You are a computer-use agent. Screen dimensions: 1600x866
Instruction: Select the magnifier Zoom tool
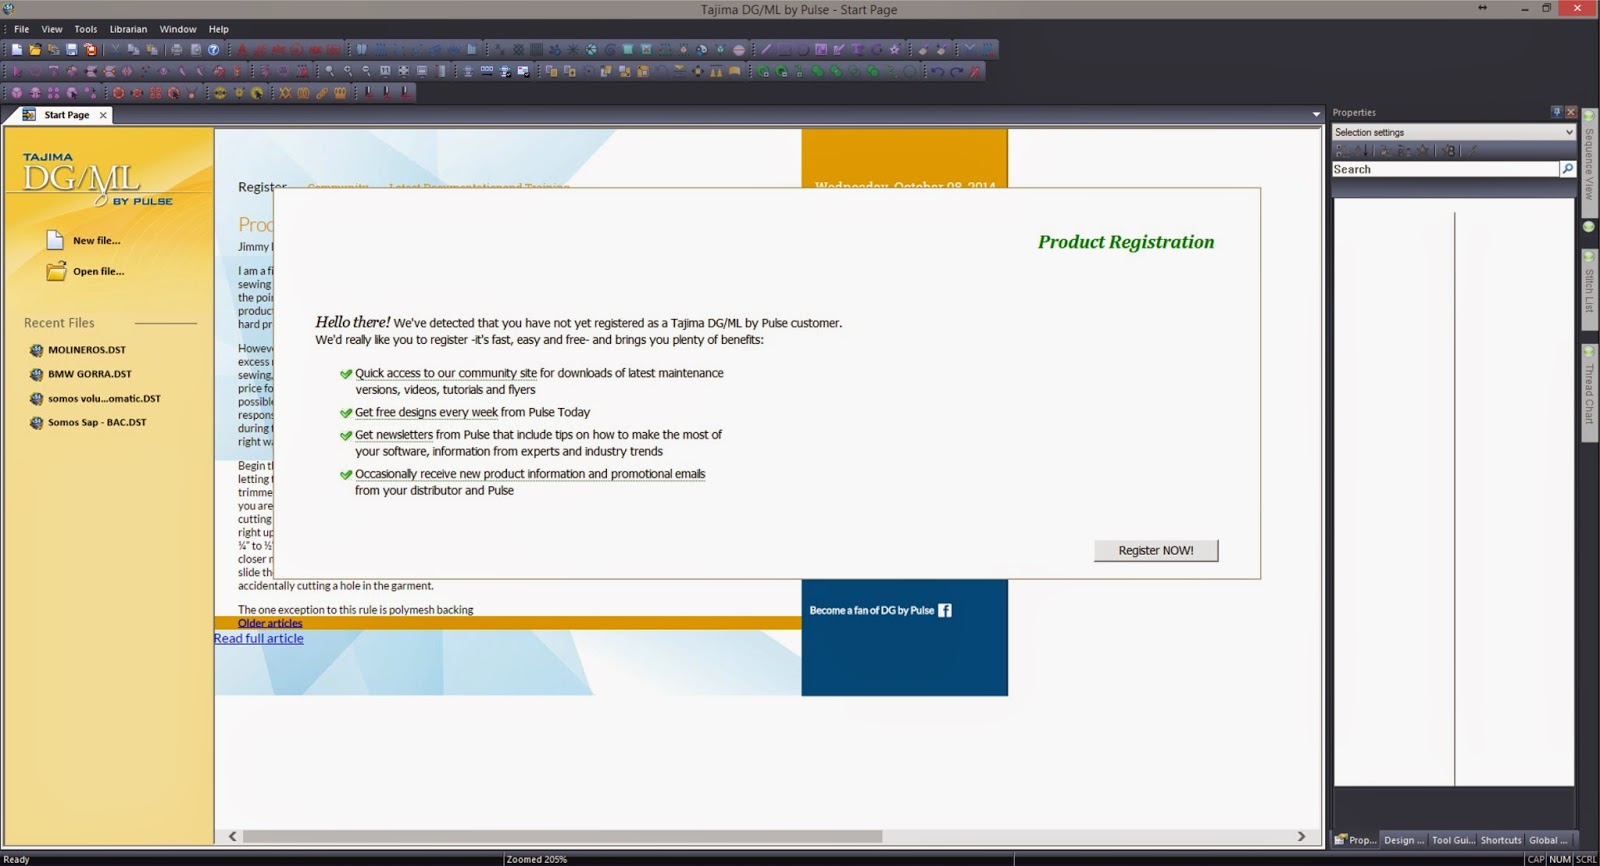click(x=329, y=71)
